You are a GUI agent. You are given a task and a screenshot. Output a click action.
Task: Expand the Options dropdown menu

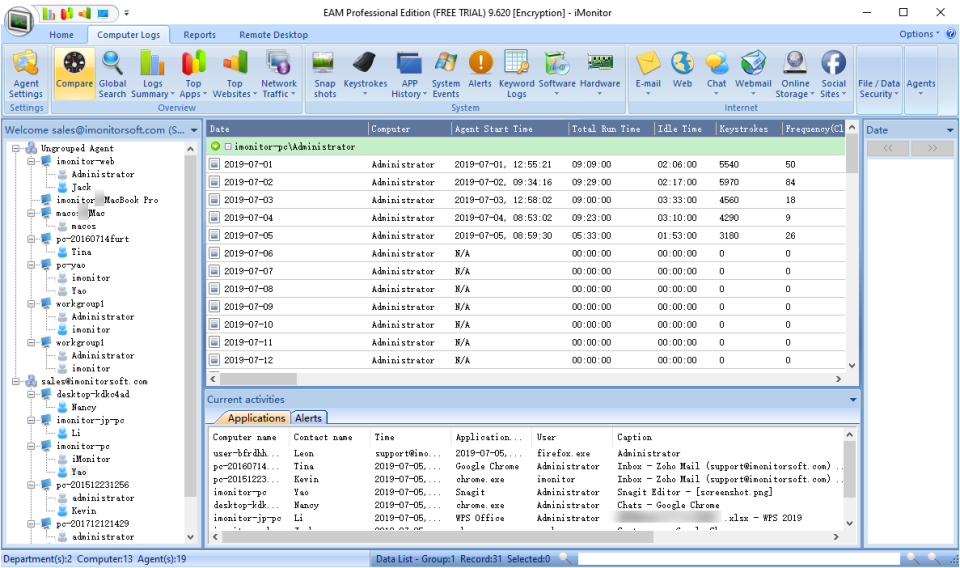click(919, 34)
